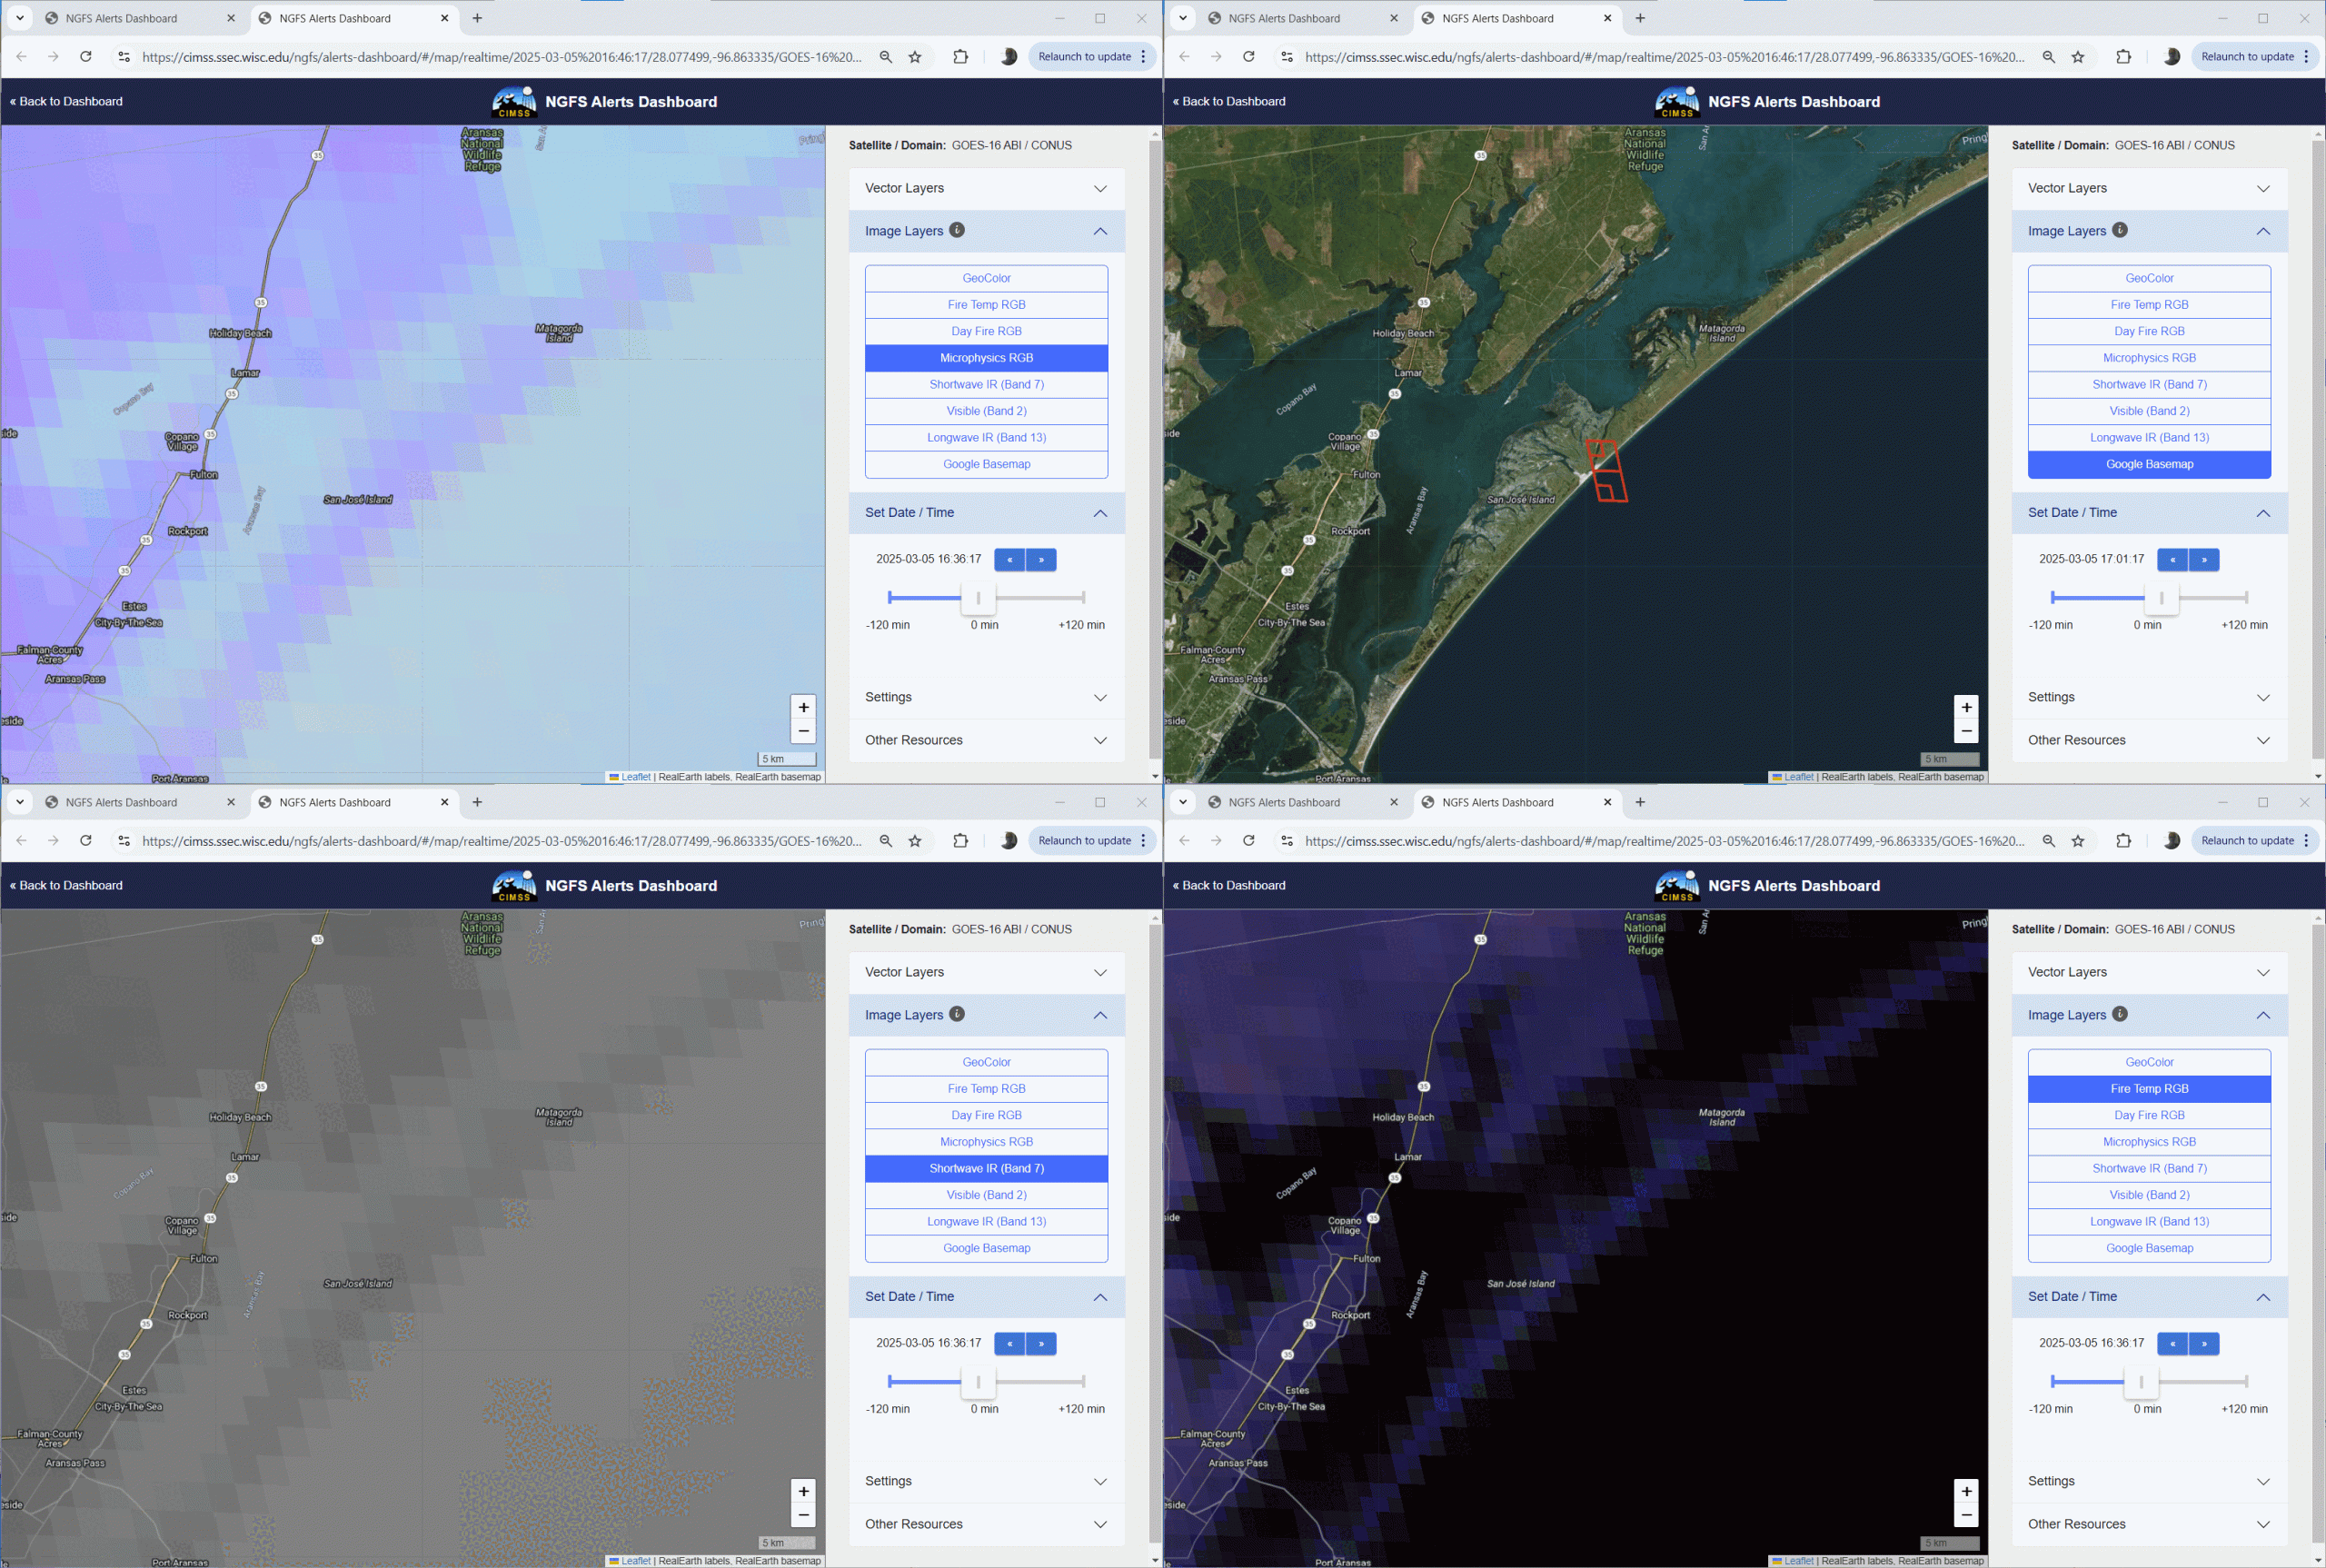Bookmark the page with the star in Microphysics window

click(915, 57)
